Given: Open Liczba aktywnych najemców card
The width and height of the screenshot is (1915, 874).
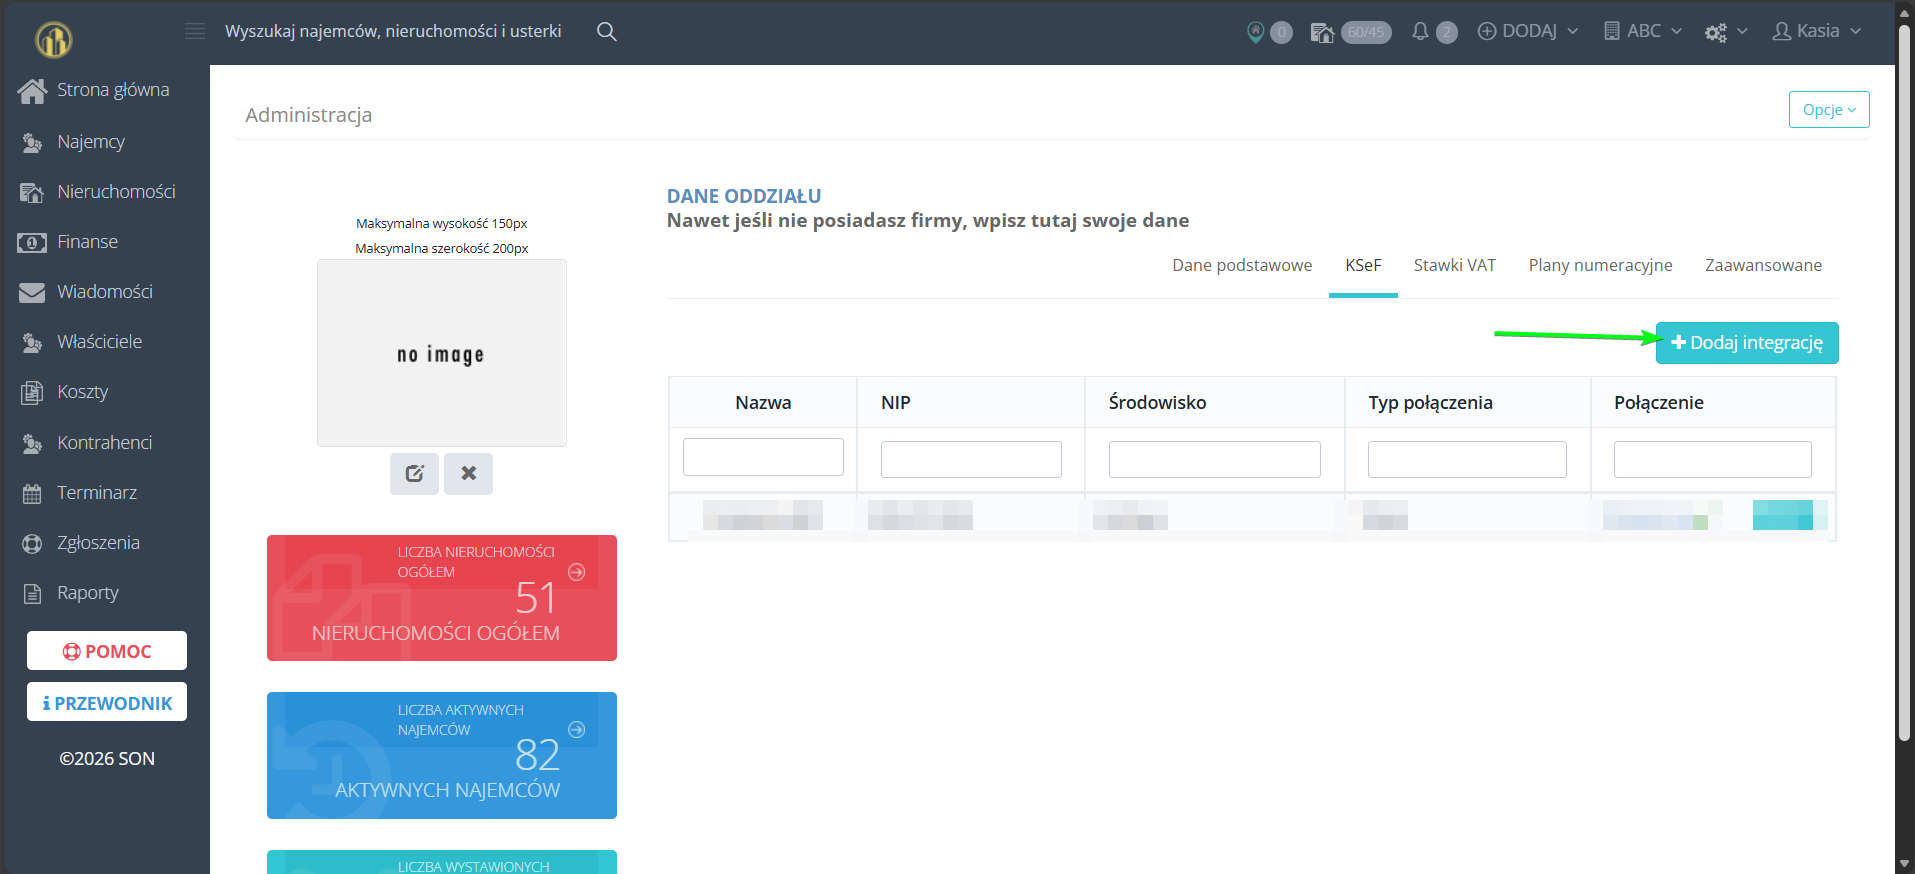Looking at the screenshot, I should click(x=442, y=755).
